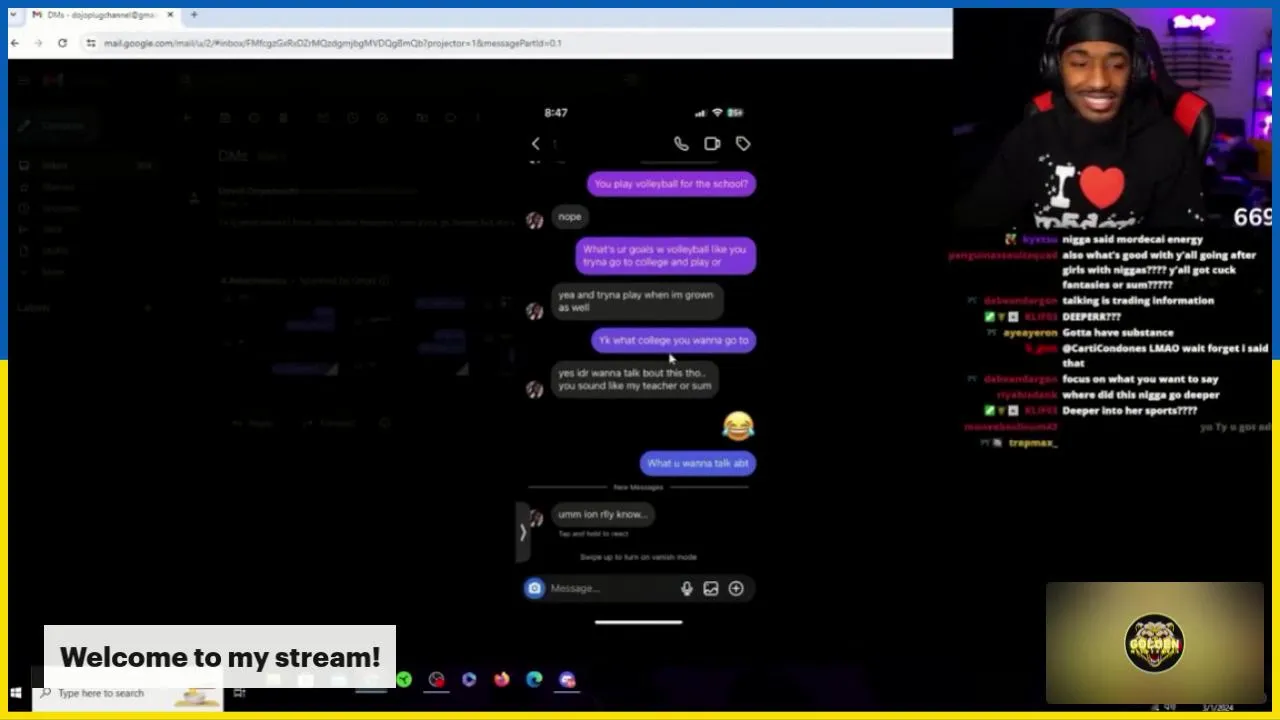Expand the side arrow beside last message
The image size is (1280, 720).
522,532
